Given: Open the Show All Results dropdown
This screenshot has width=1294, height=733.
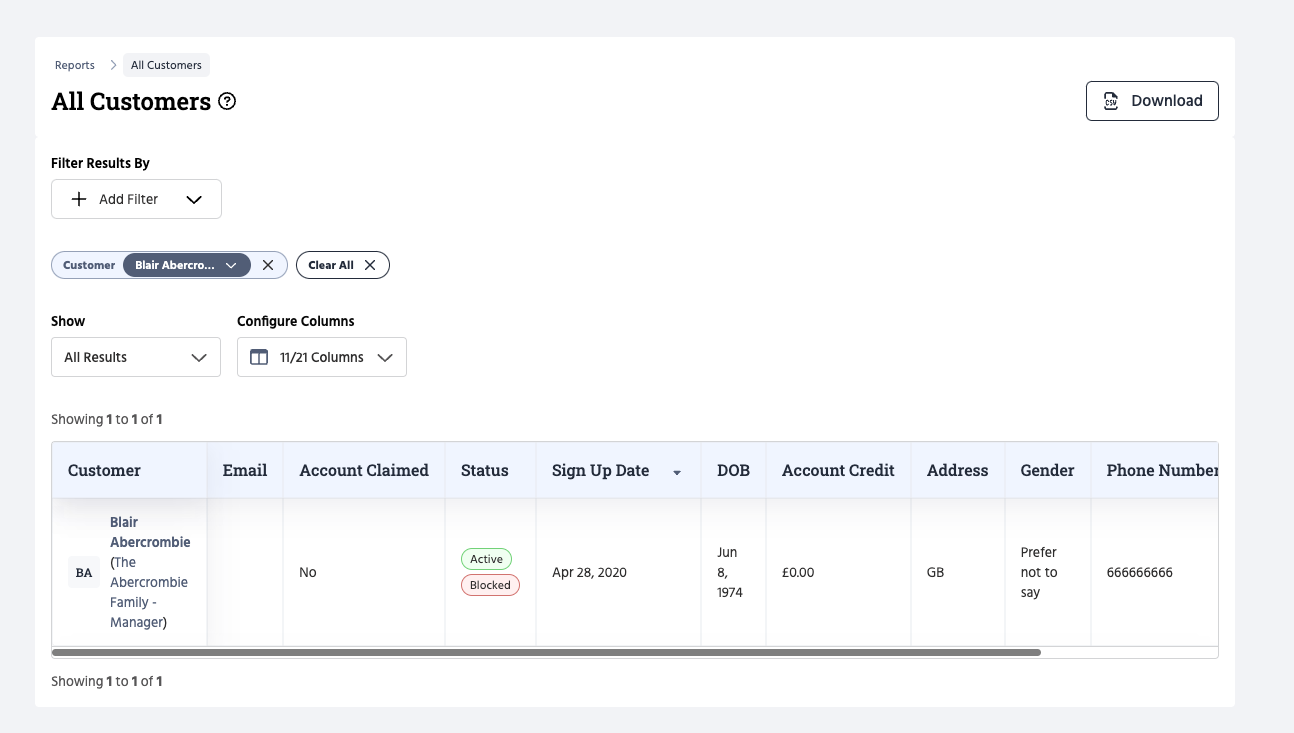Looking at the screenshot, I should coord(136,357).
